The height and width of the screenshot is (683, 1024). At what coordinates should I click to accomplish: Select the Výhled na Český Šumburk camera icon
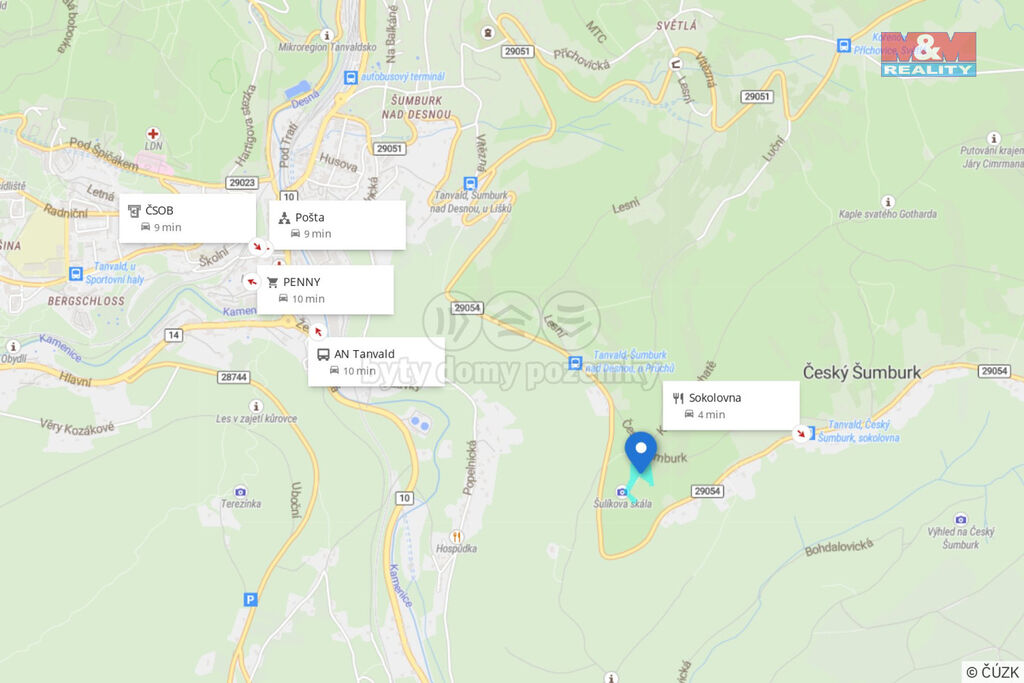961,520
